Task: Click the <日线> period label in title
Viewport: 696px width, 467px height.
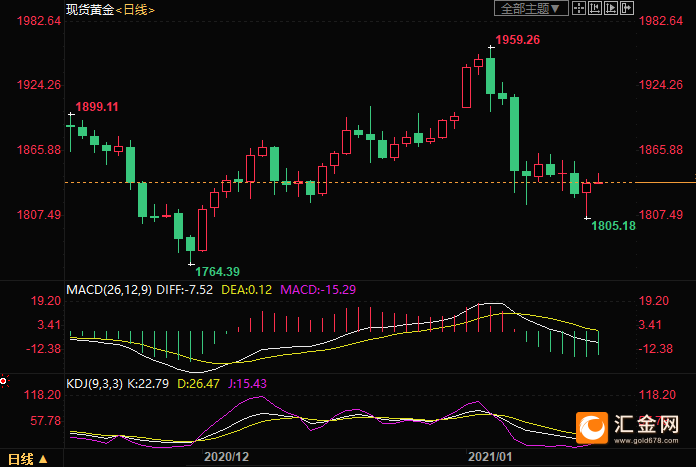Action: point(135,10)
